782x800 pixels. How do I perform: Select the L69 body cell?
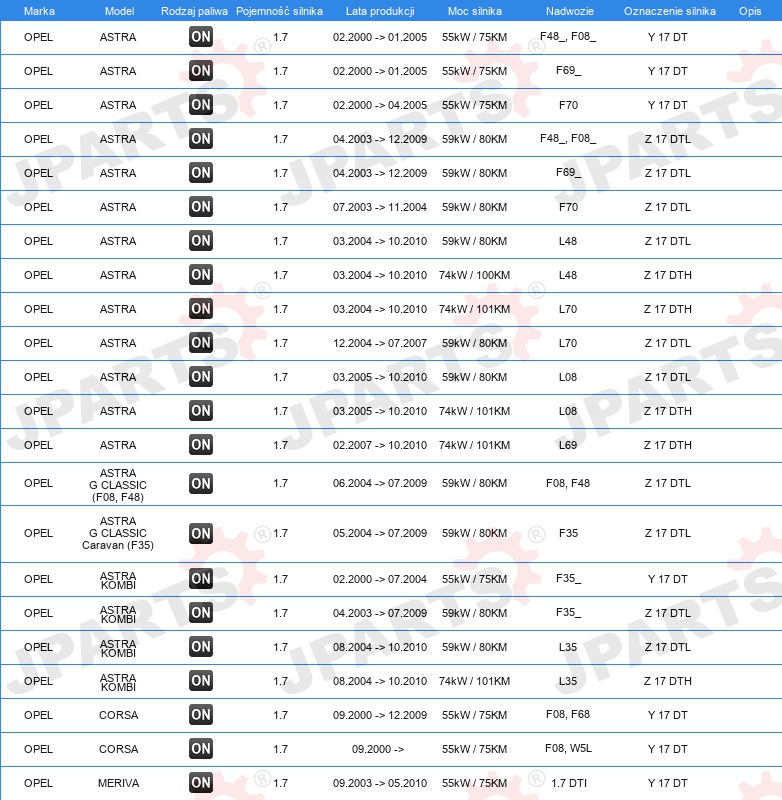point(568,445)
